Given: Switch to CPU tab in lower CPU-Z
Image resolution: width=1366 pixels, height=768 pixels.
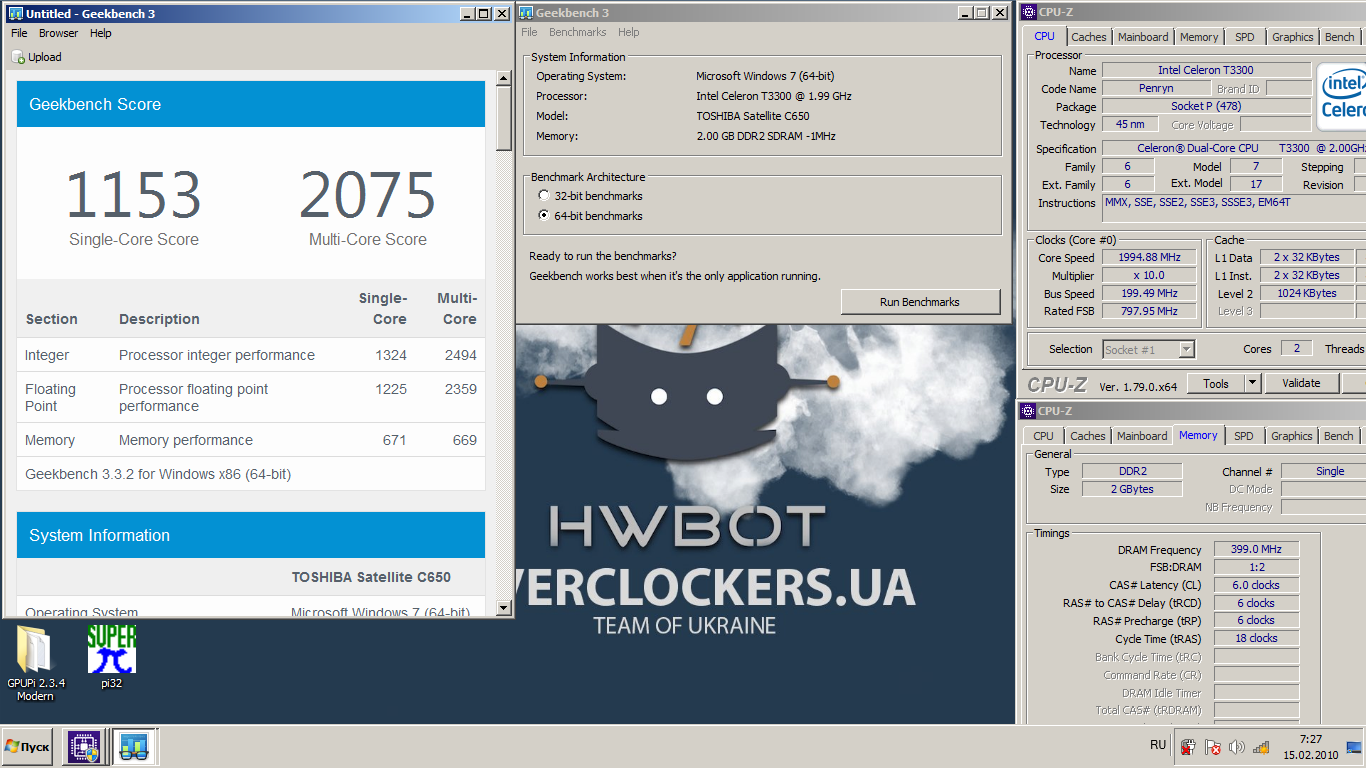Looking at the screenshot, I should pyautogui.click(x=1043, y=436).
